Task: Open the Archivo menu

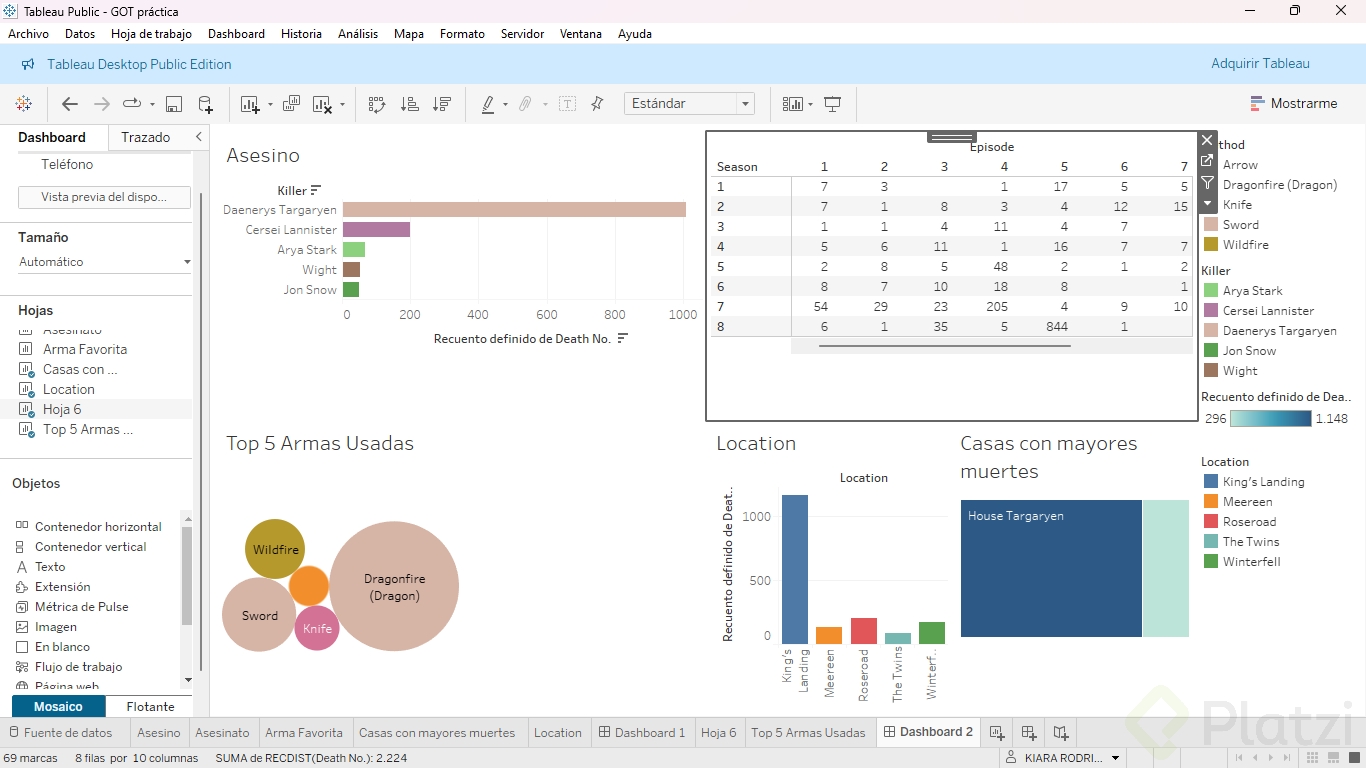Action: (28, 34)
